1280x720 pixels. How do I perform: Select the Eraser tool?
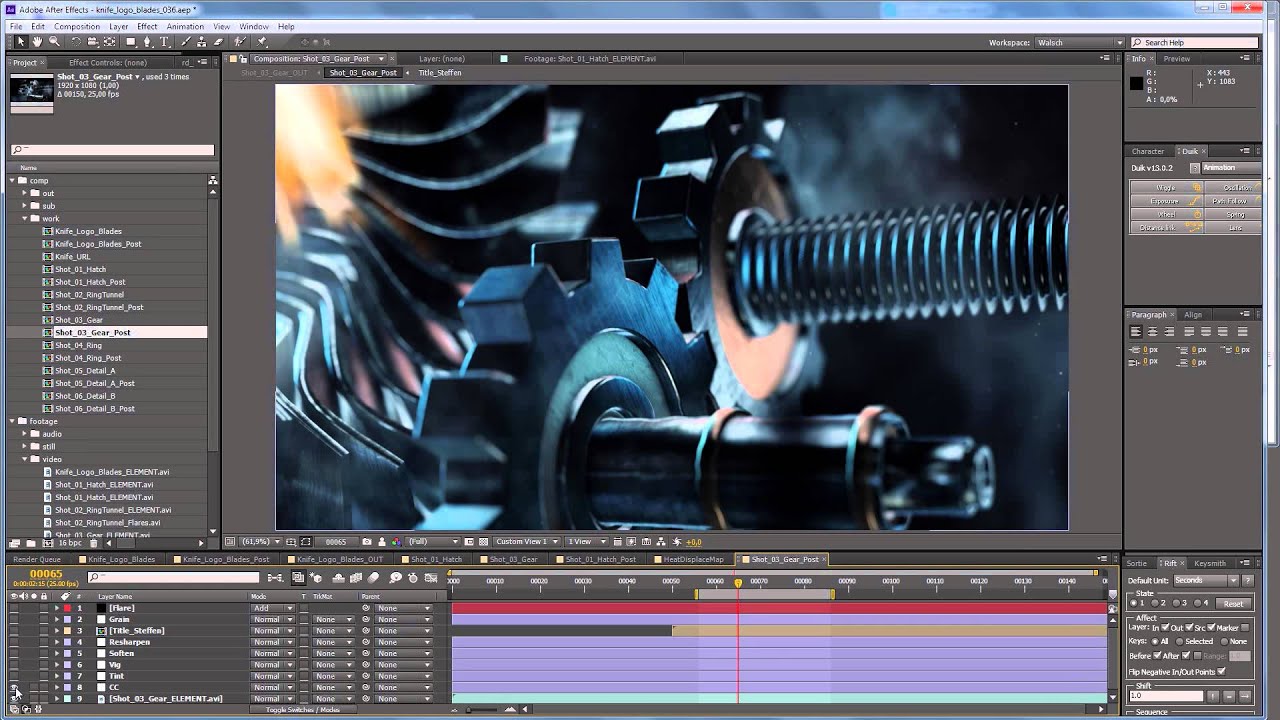coord(218,42)
